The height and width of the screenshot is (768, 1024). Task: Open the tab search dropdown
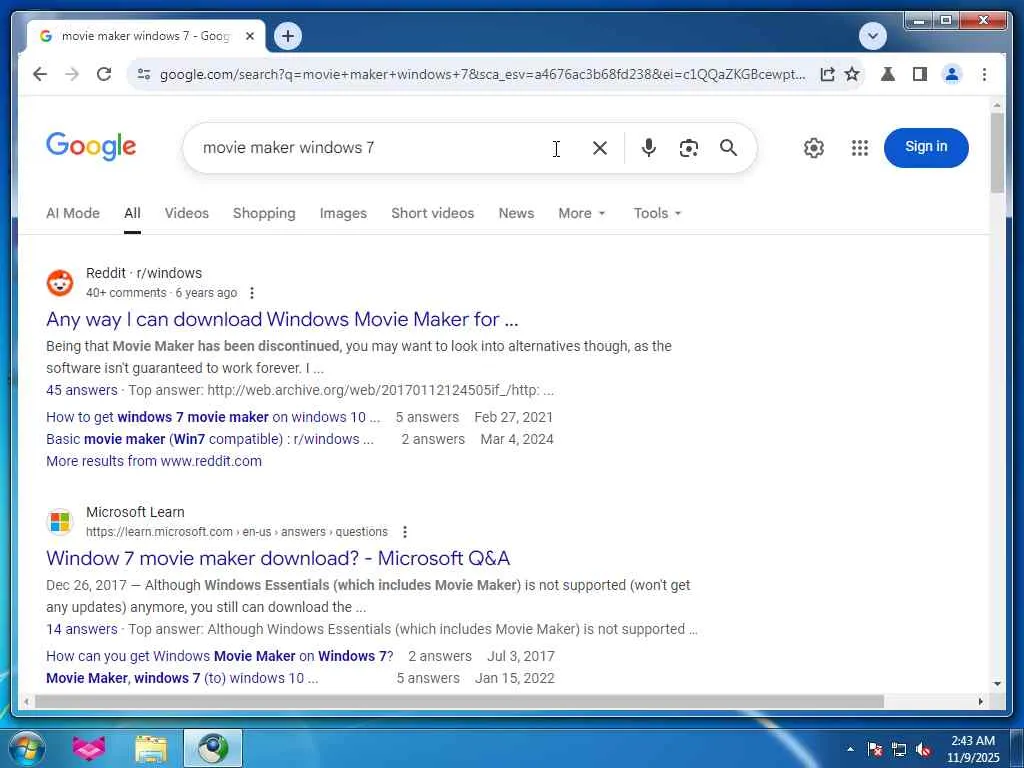click(872, 36)
